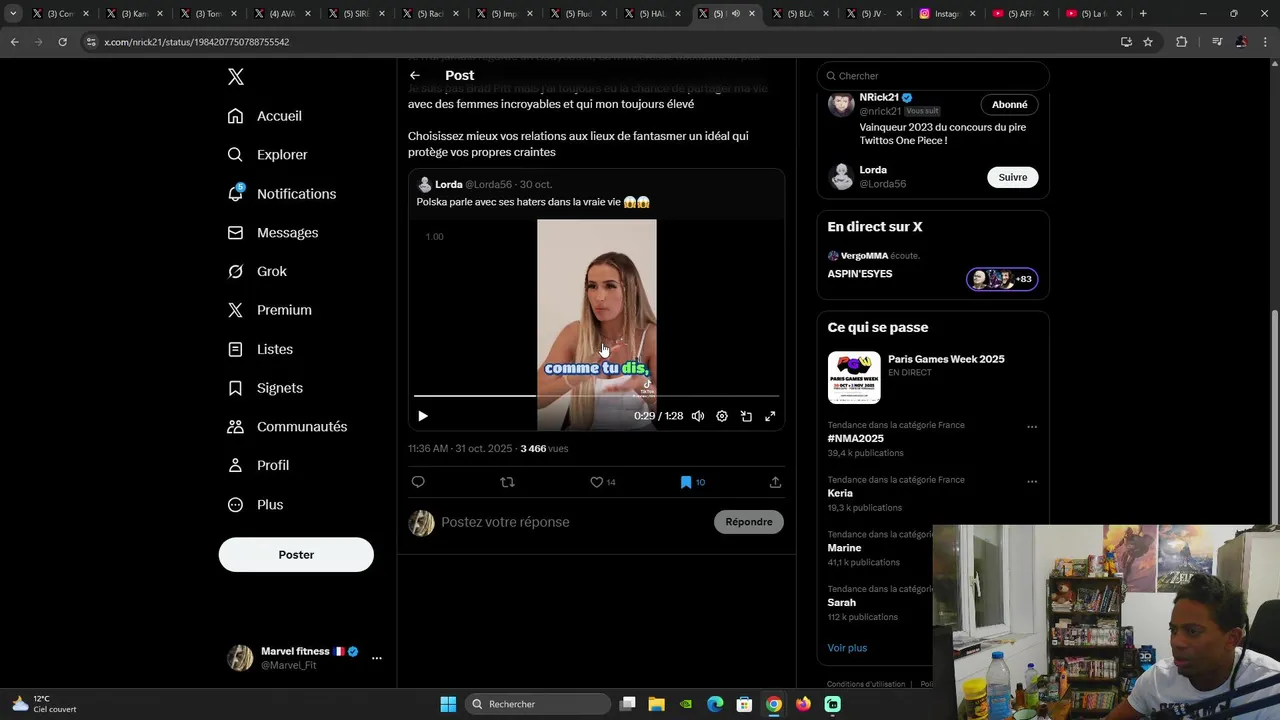Open a new browser tab
Viewport: 1280px width, 720px height.
pyautogui.click(x=1143, y=14)
